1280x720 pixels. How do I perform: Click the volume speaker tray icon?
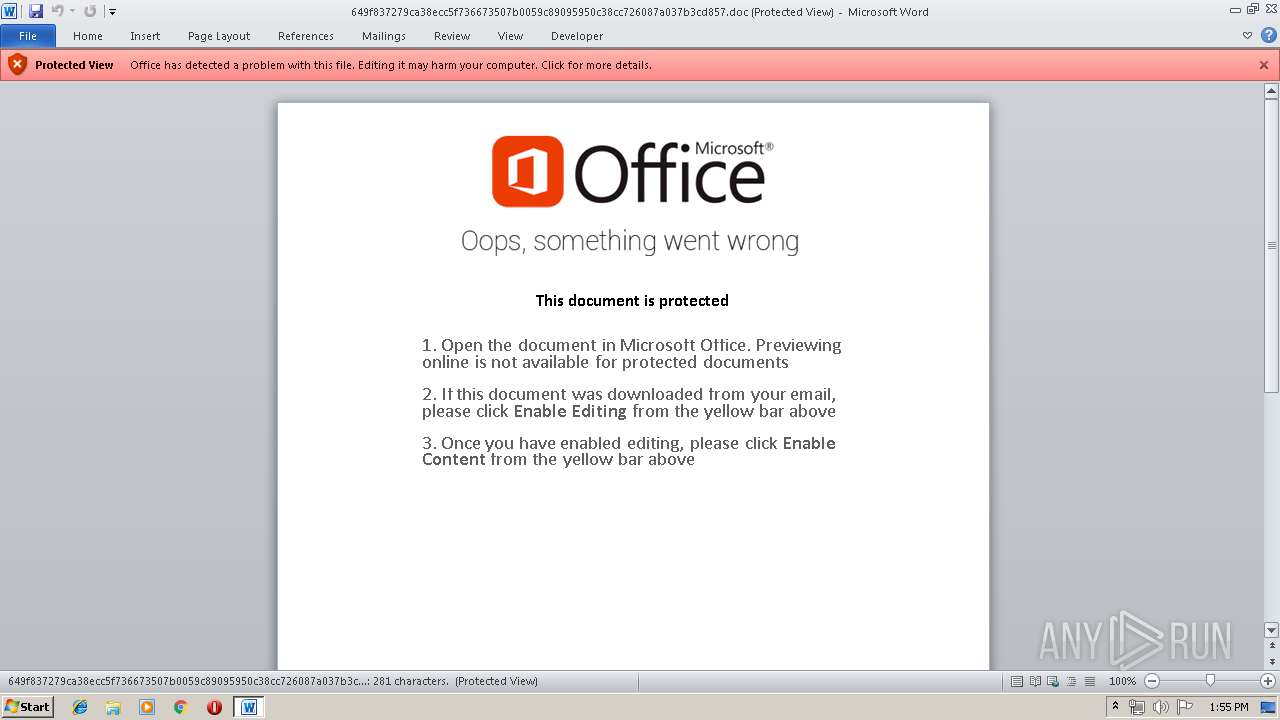(x=1160, y=707)
